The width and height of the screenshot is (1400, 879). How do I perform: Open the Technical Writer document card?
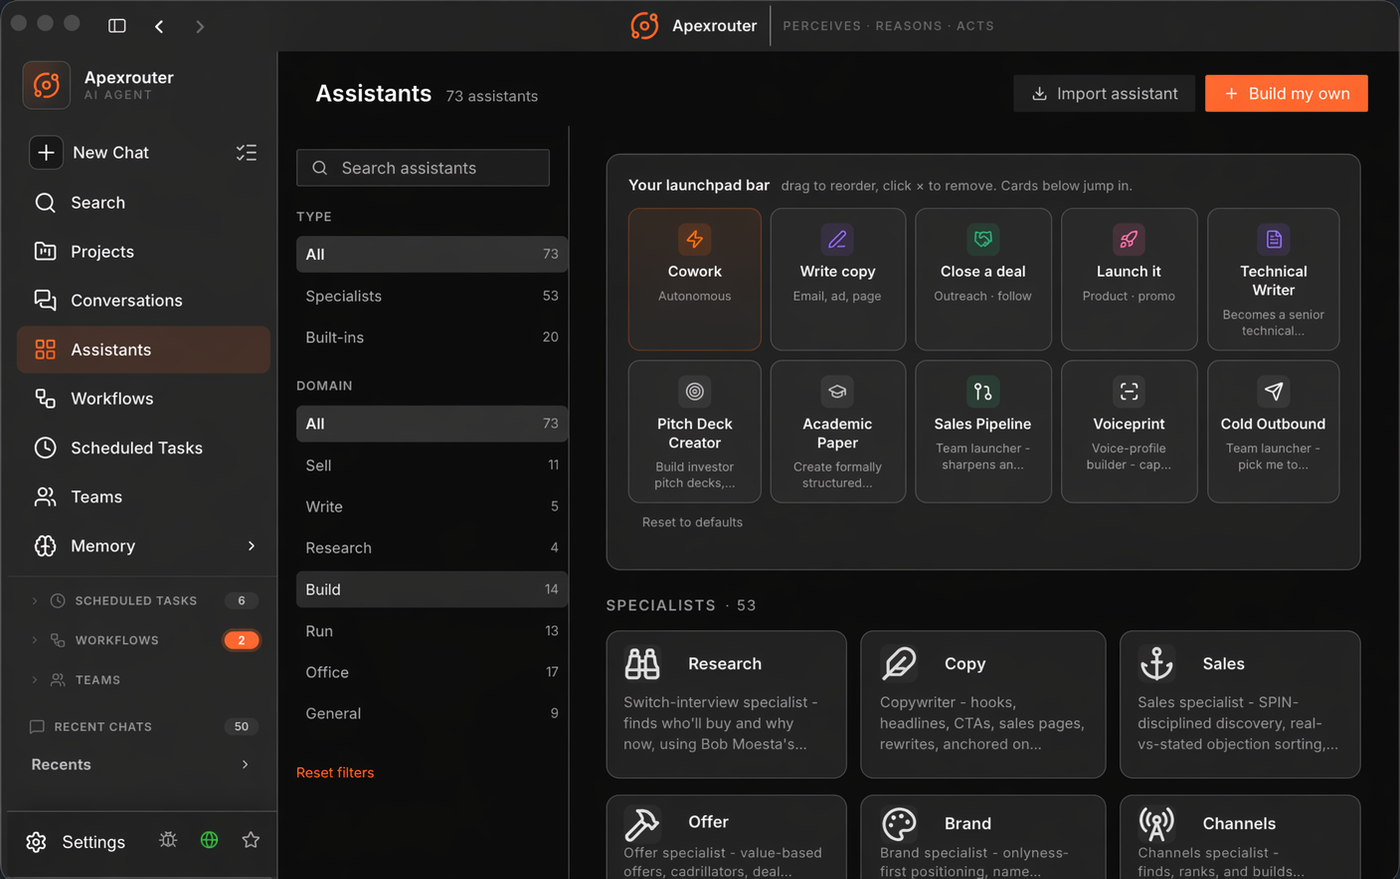[1274, 279]
